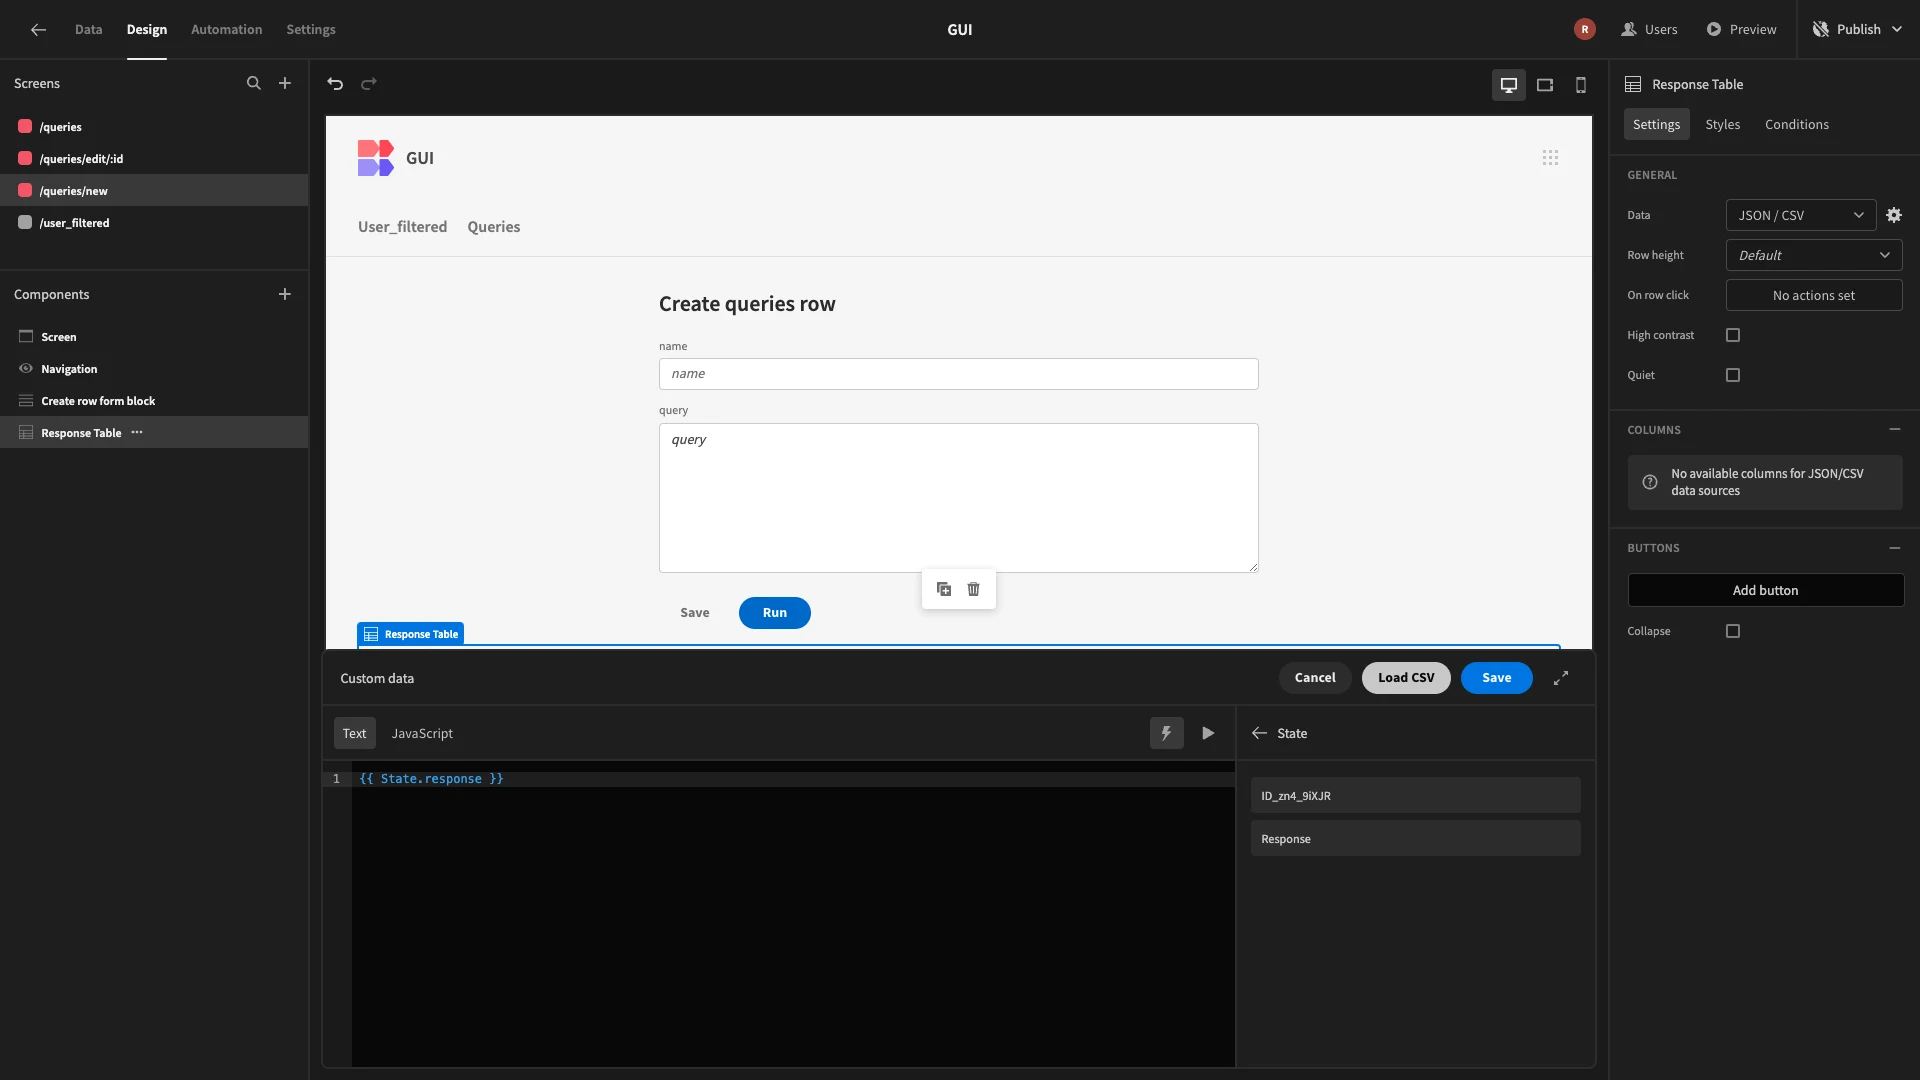
Task: Click the name input field
Action: click(958, 374)
